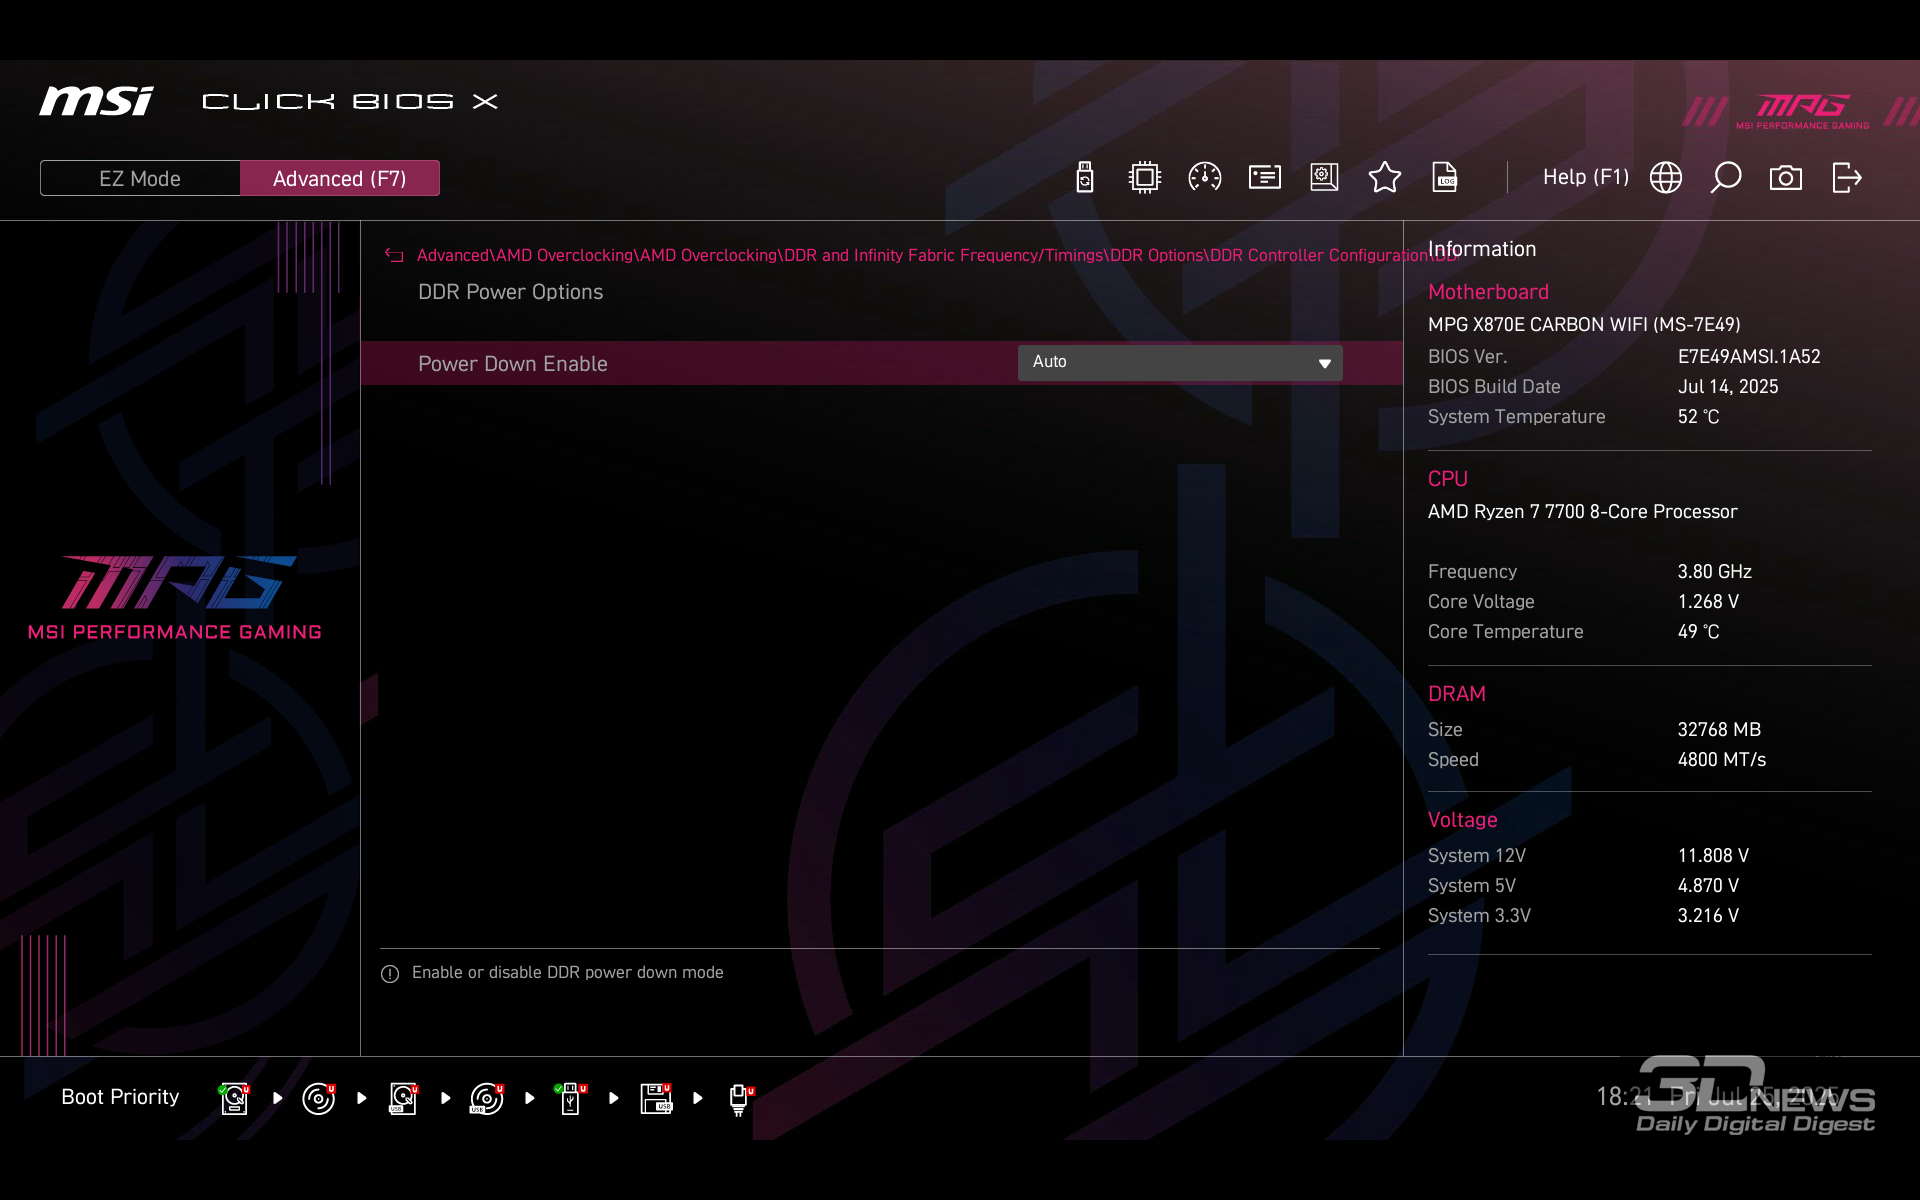
Task: Click the System 3.3V value 3.216 V
Action: (1708, 916)
